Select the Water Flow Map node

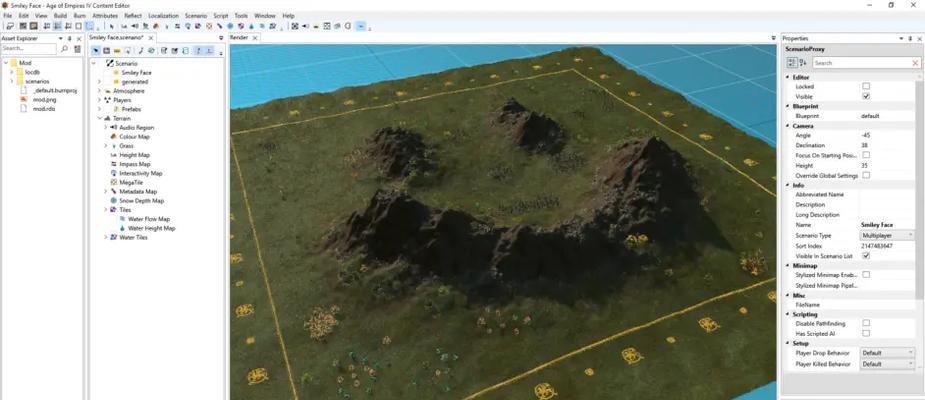(x=148, y=219)
